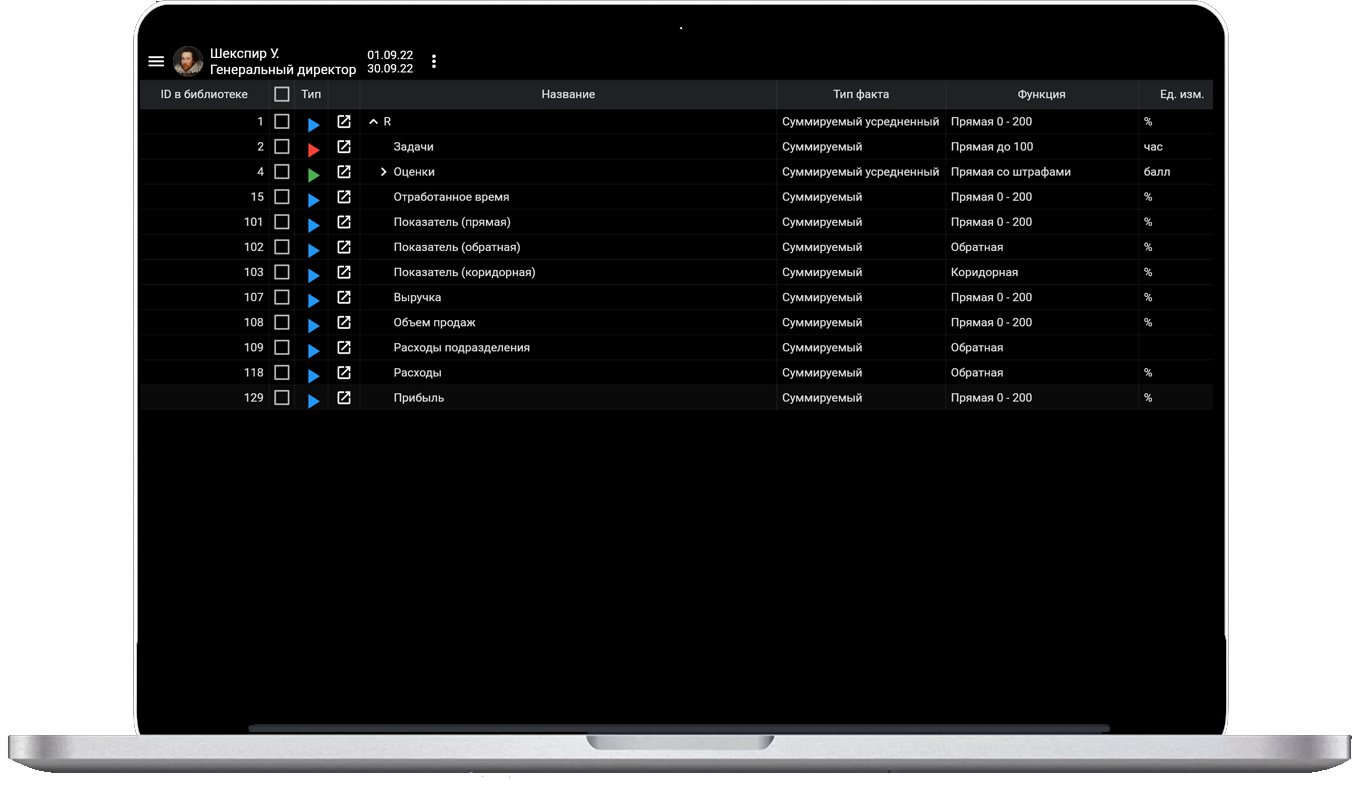
Task: Select the Показатель (коридорная) row name
Action: coord(464,272)
